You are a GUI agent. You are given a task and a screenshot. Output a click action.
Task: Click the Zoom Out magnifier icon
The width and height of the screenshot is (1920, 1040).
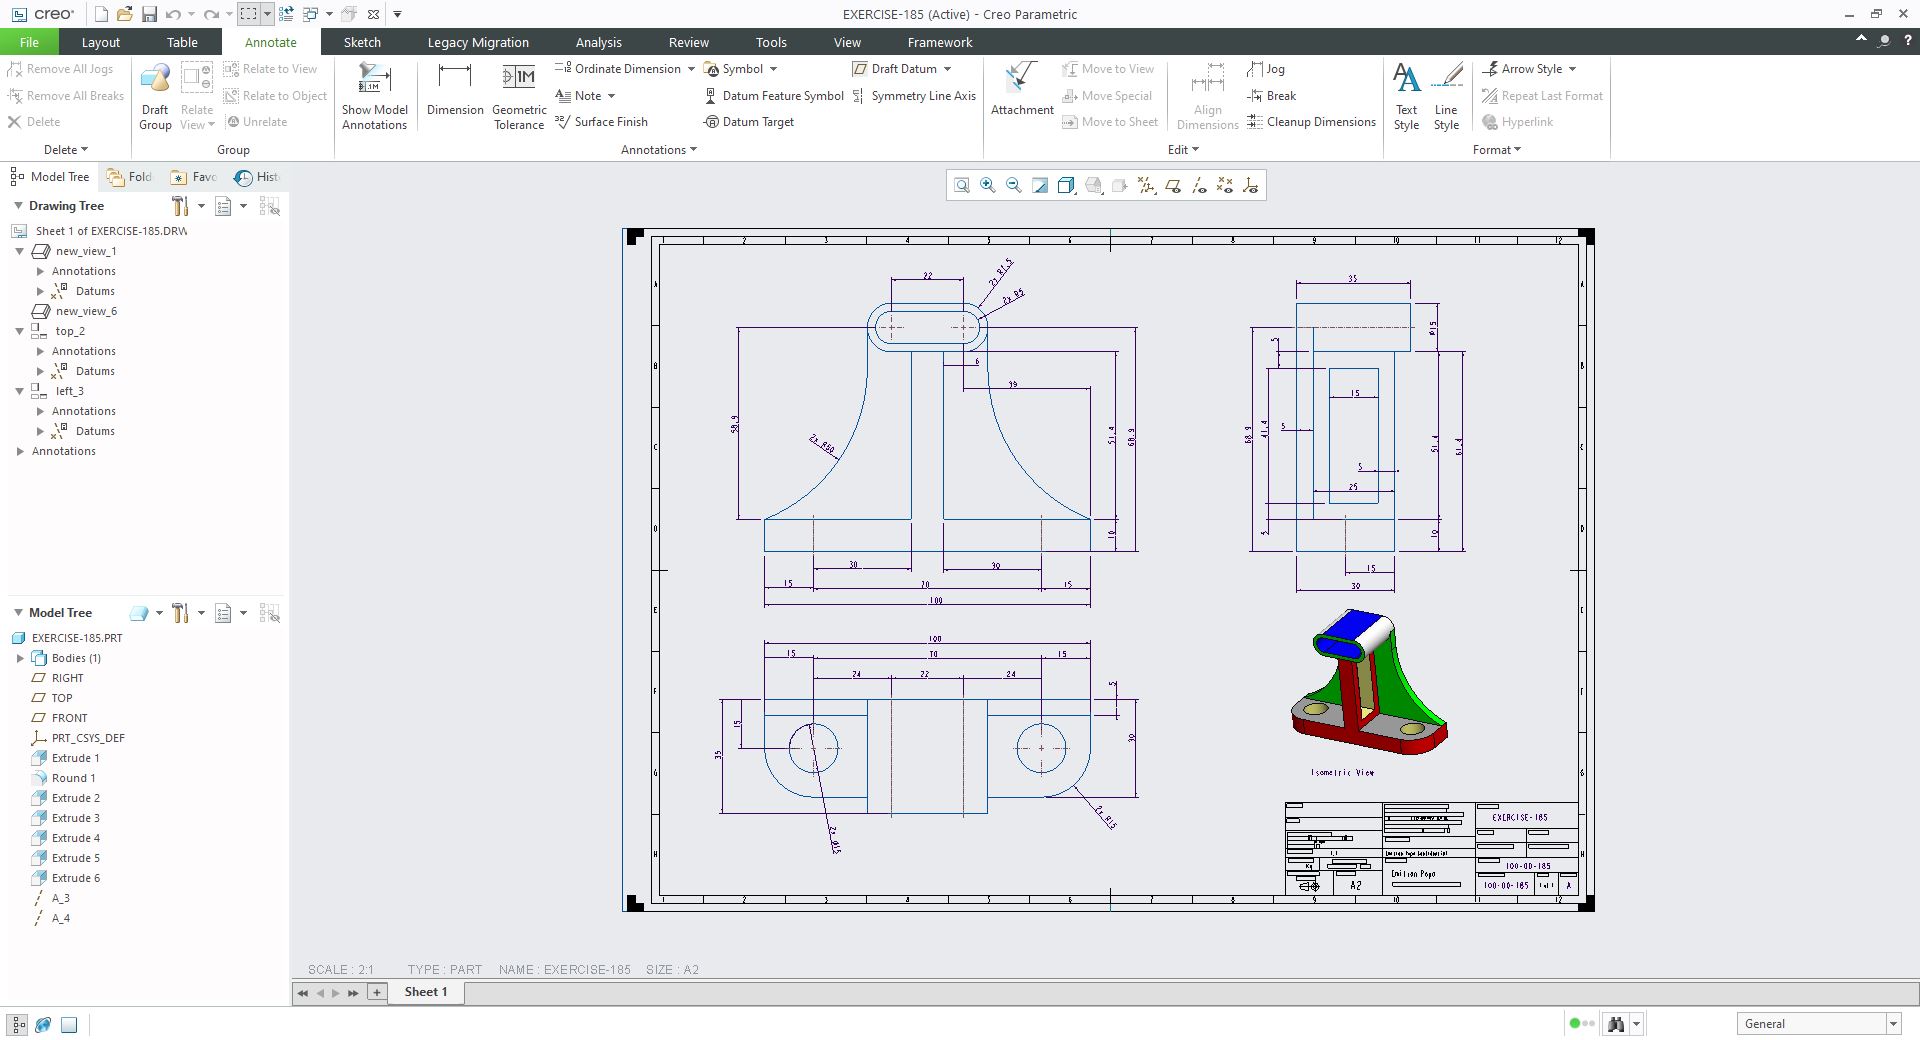(1013, 186)
